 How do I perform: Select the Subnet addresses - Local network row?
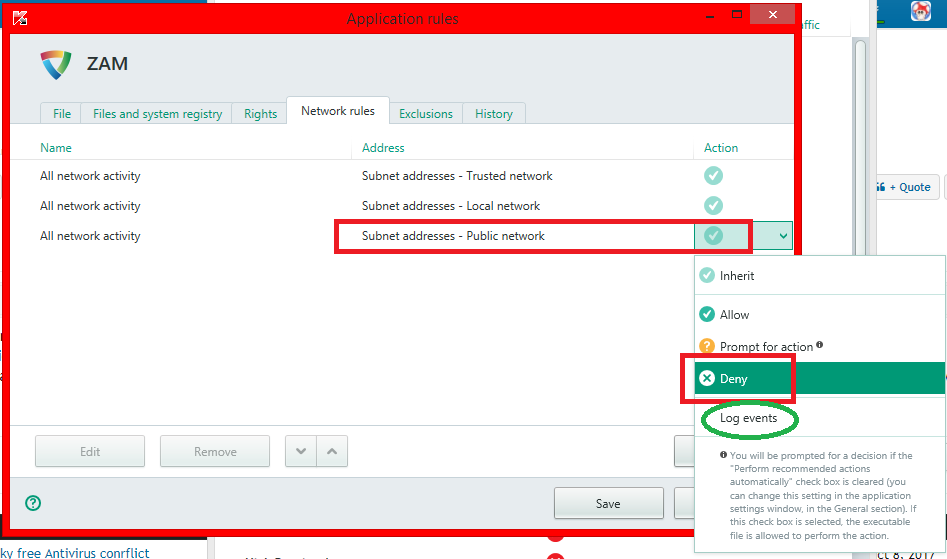coord(402,206)
